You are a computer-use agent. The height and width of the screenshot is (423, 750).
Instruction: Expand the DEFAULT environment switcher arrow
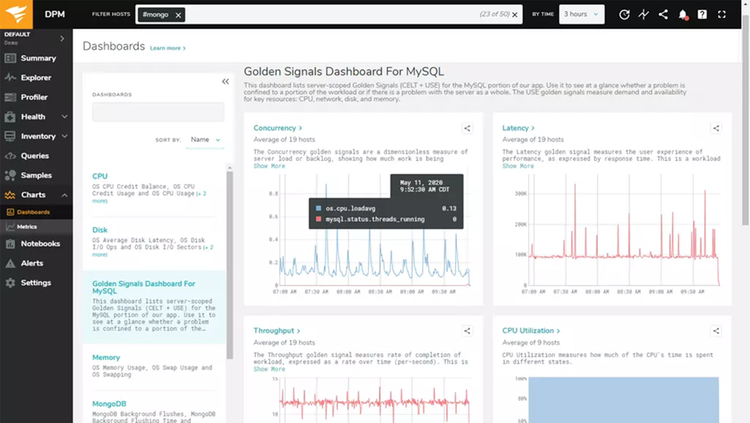(62, 38)
